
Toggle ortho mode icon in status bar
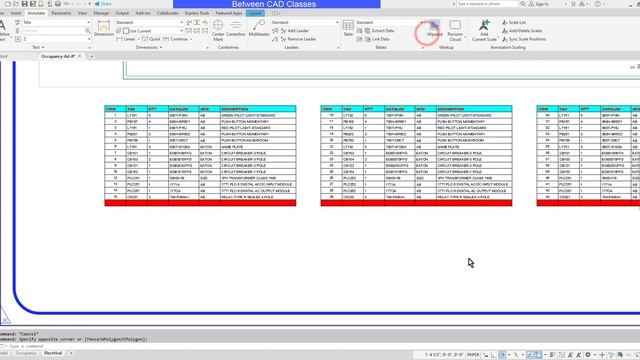(494, 355)
